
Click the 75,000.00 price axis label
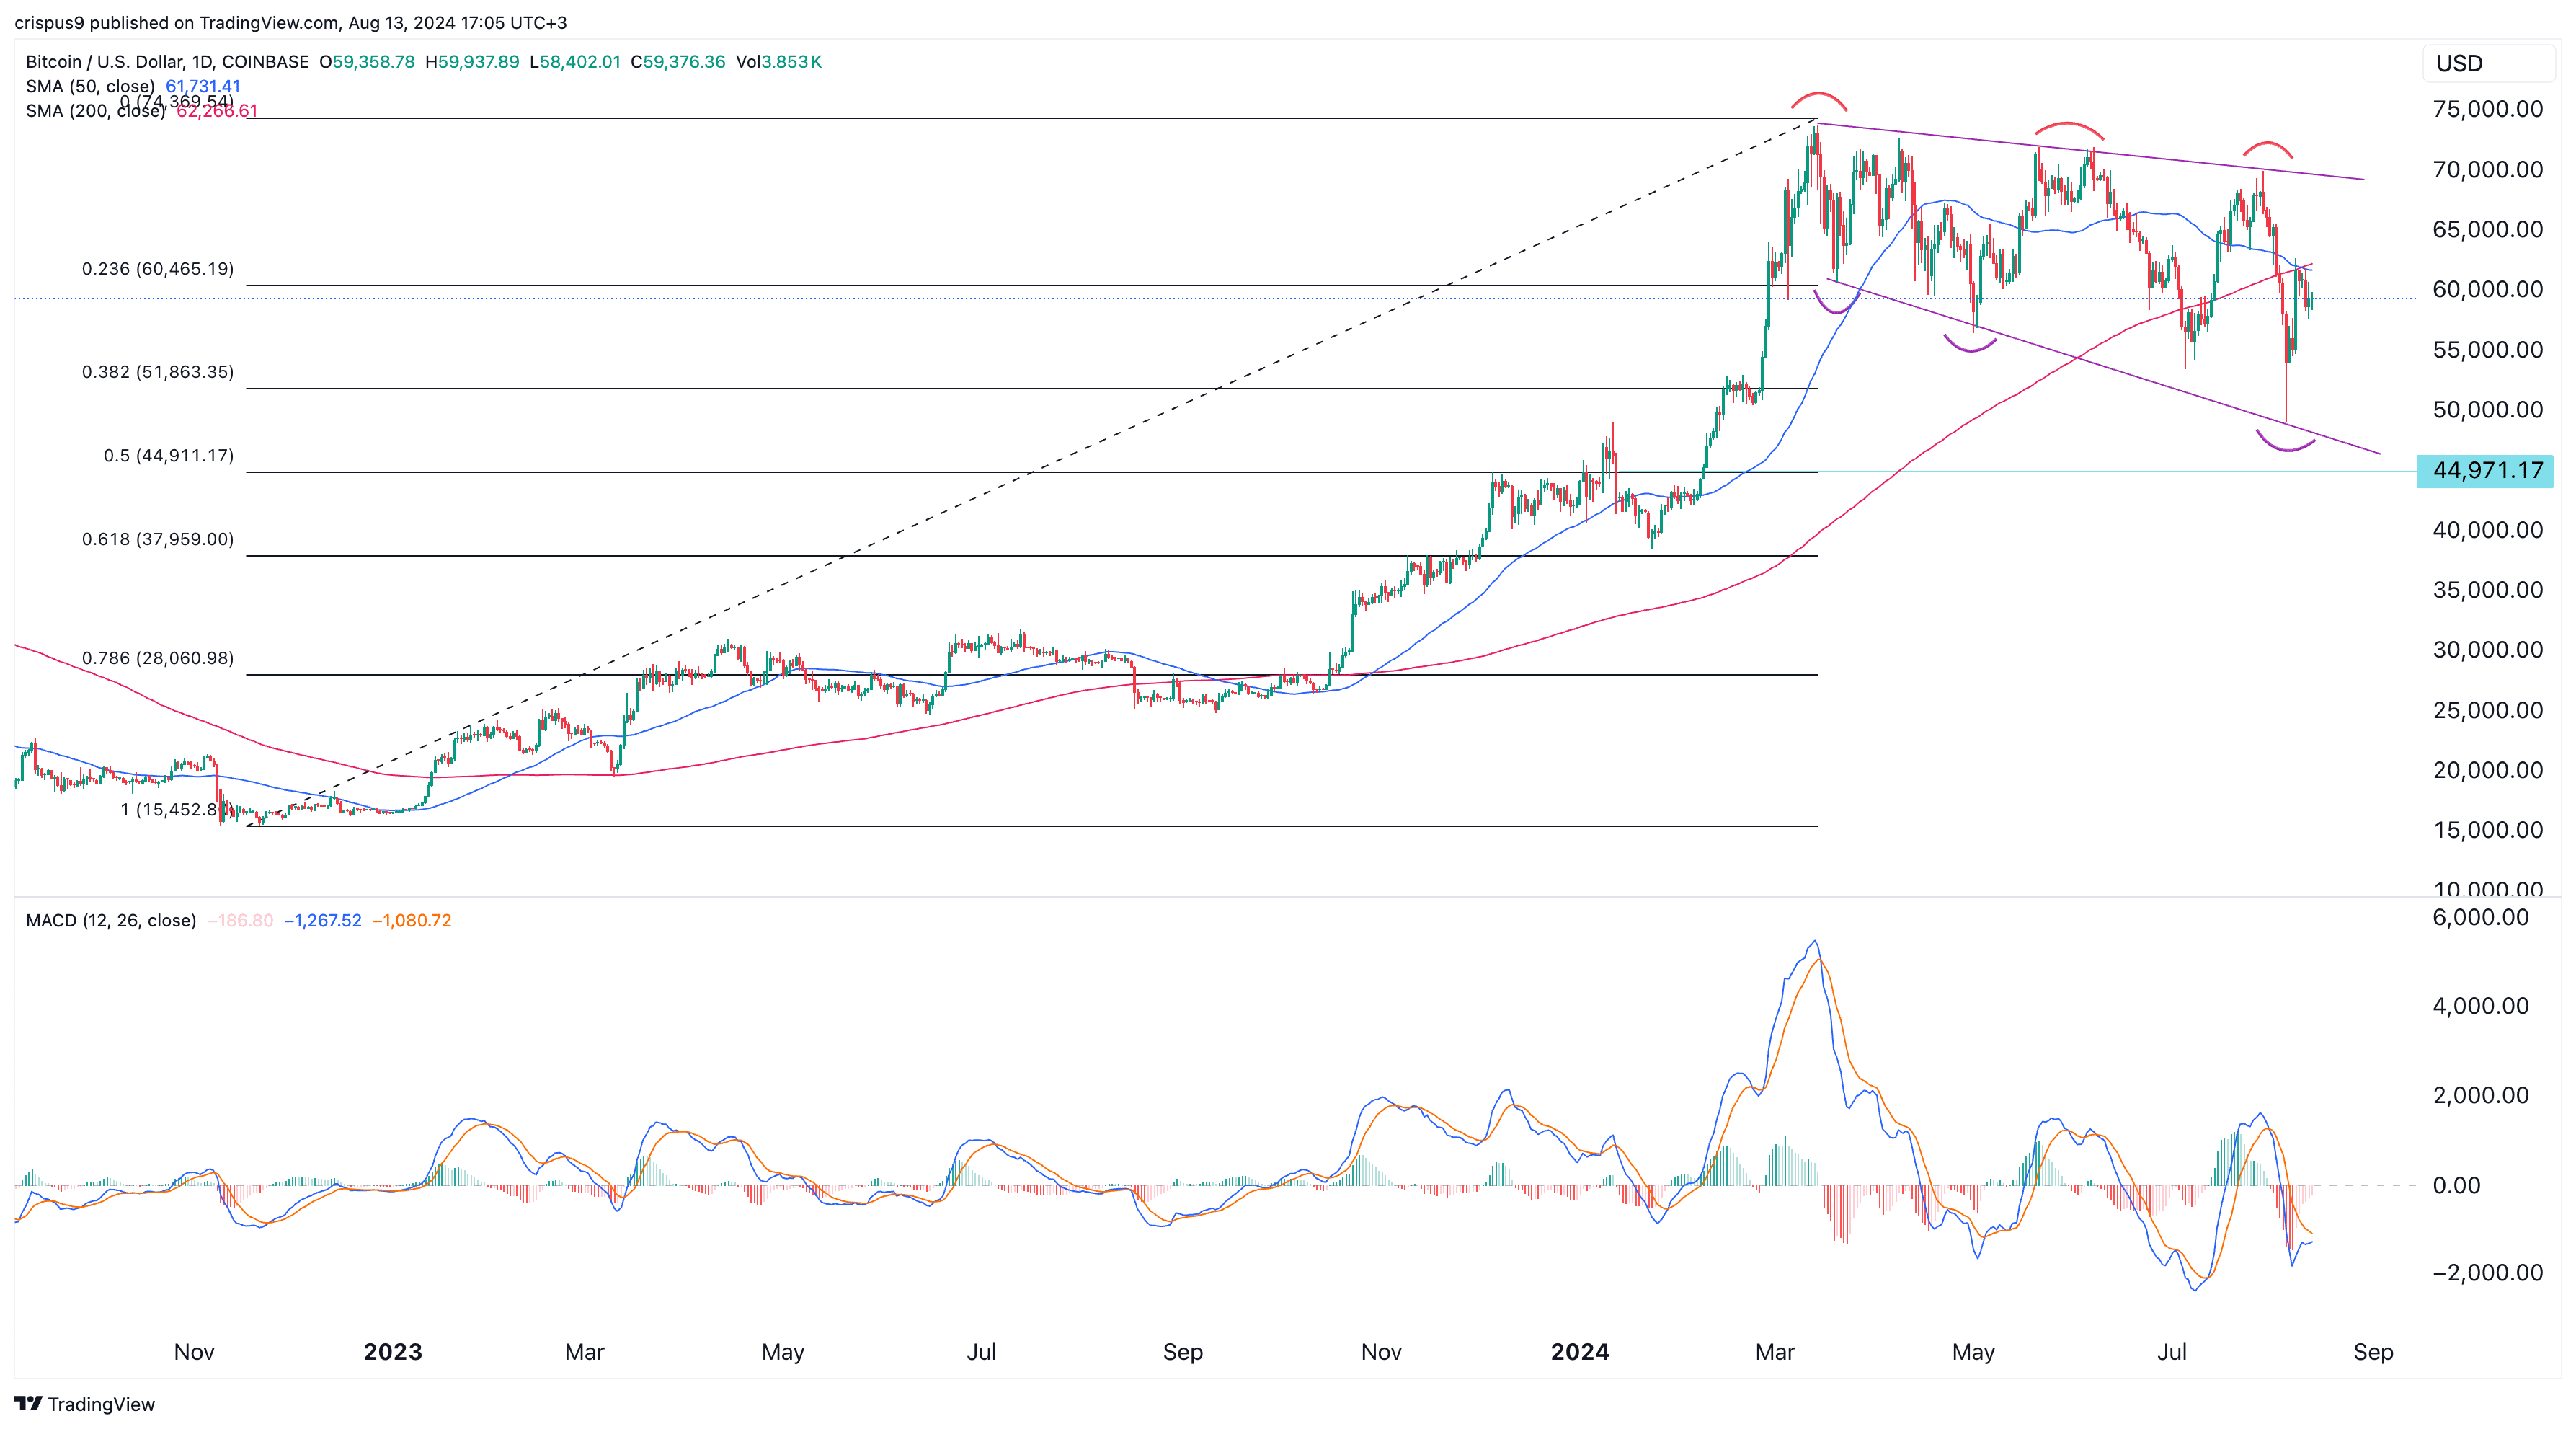(x=2487, y=109)
